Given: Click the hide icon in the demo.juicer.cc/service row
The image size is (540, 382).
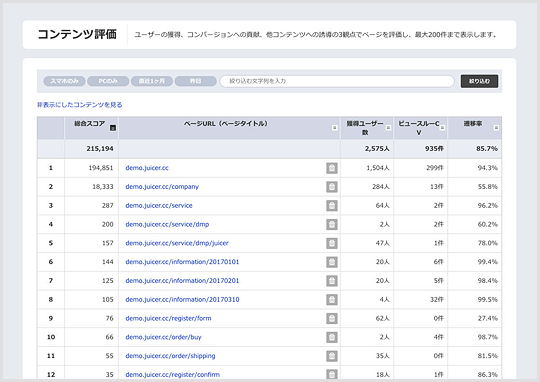Looking at the screenshot, I should [332, 206].
